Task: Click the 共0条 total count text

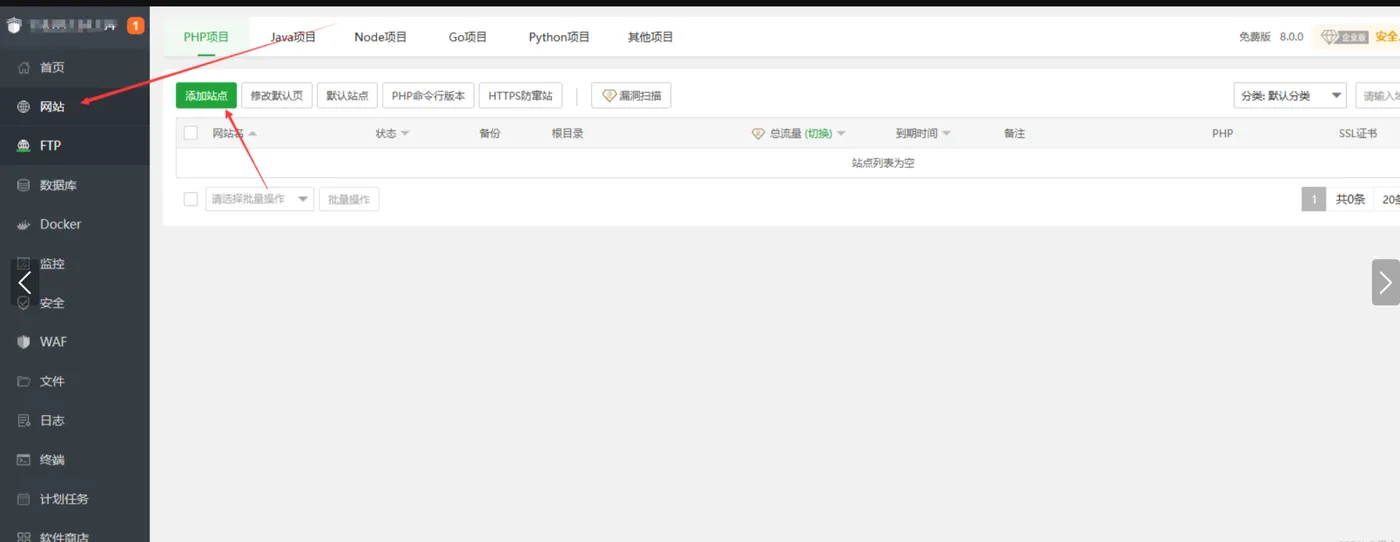Action: pyautogui.click(x=1350, y=199)
